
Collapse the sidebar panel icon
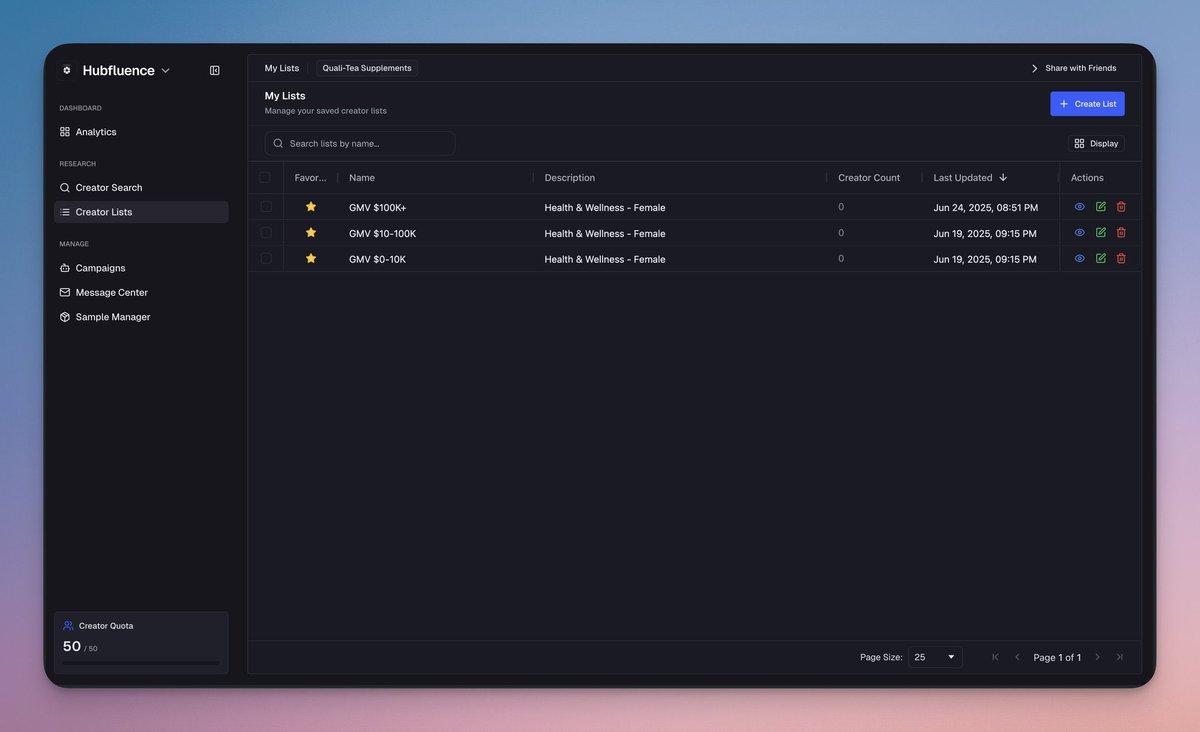click(x=215, y=70)
